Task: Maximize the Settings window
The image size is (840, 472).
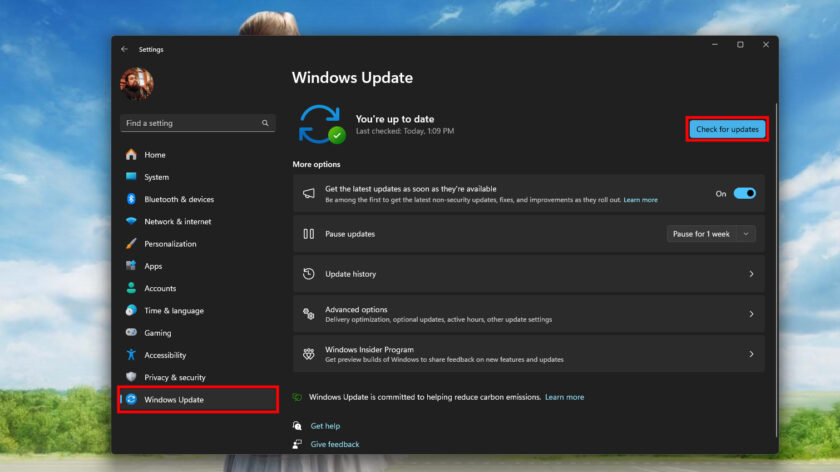Action: click(x=740, y=44)
